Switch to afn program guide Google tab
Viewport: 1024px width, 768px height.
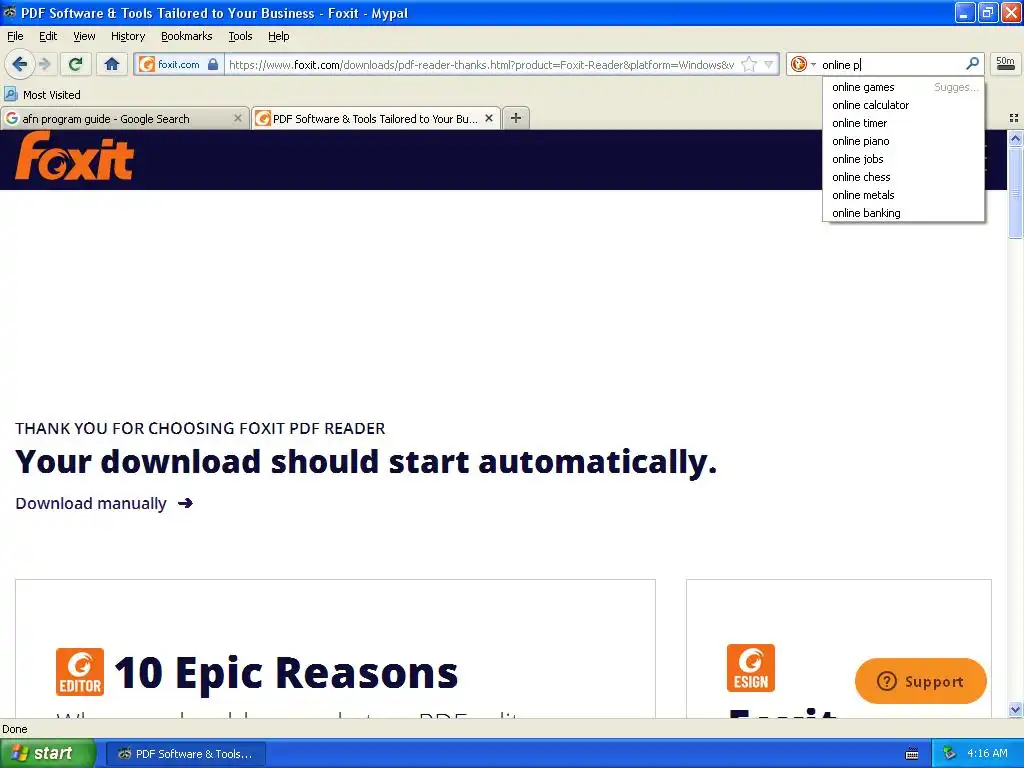click(x=118, y=119)
